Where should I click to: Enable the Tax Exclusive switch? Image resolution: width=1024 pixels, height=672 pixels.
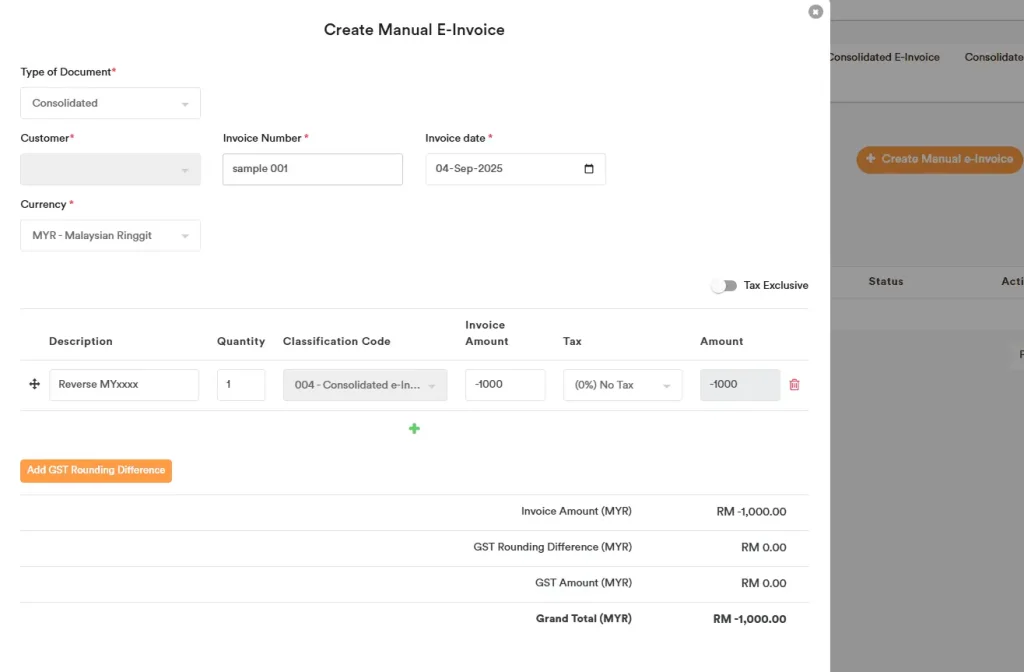[x=723, y=285]
